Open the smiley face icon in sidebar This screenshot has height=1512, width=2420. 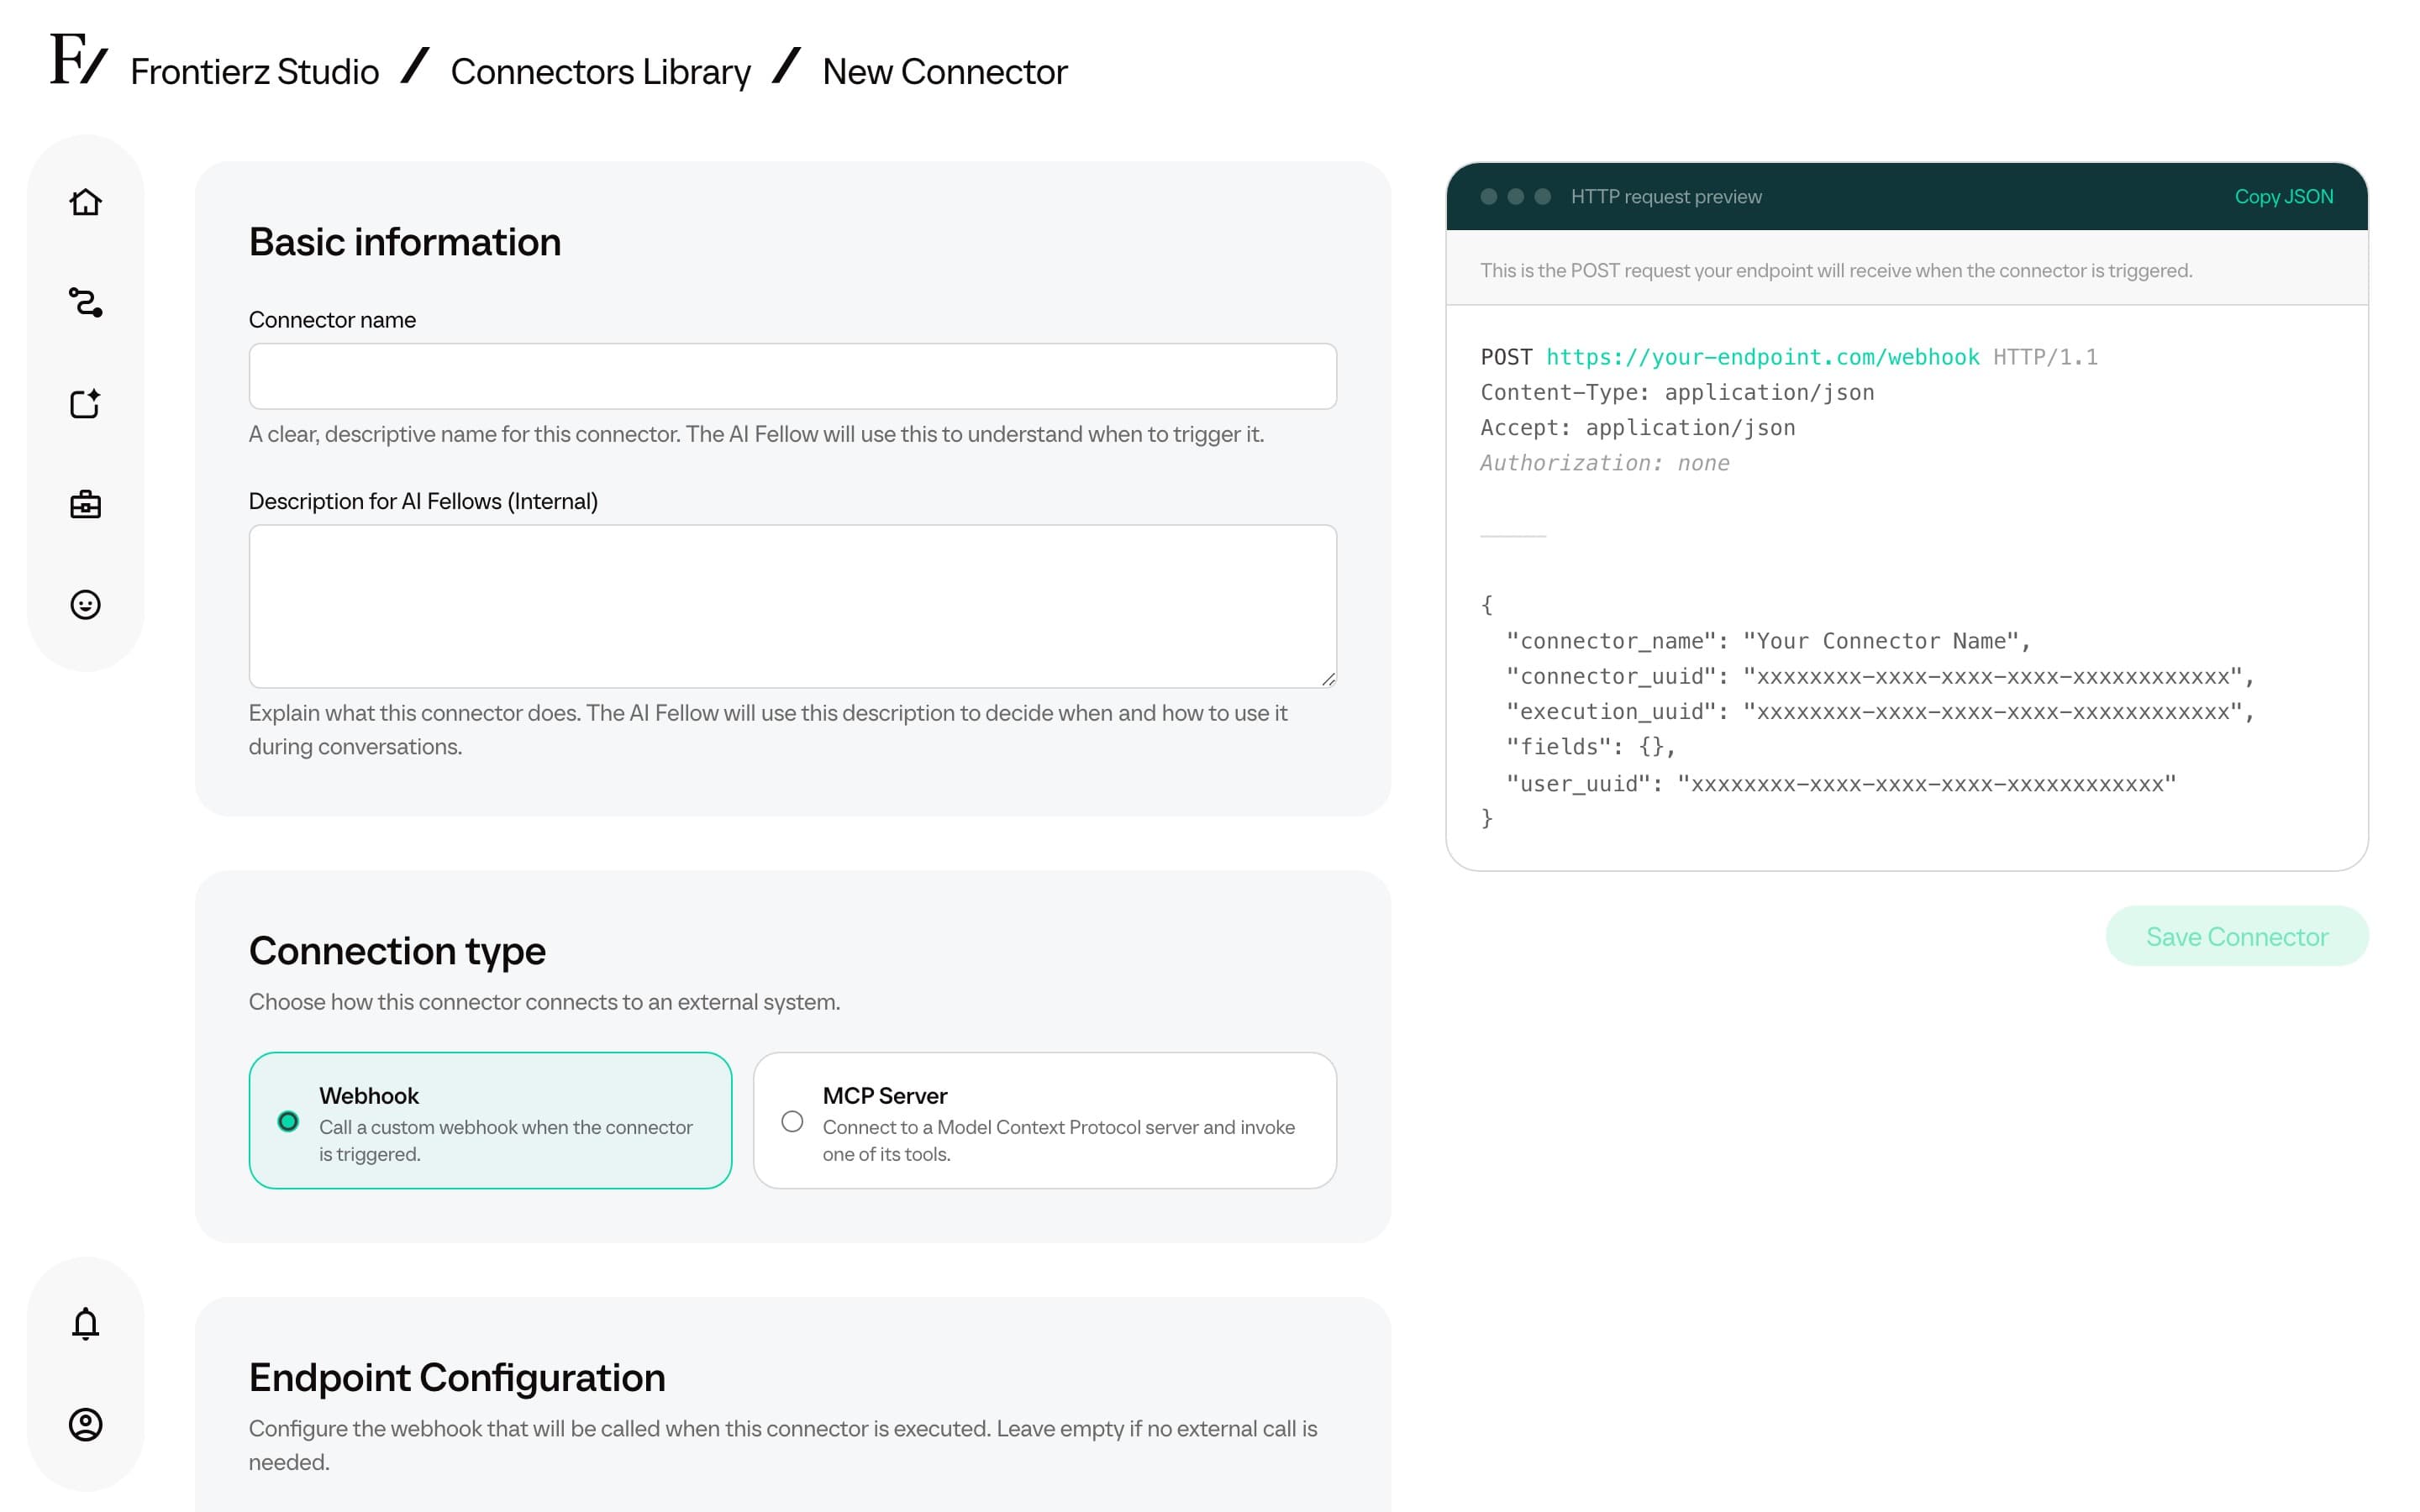[86, 604]
